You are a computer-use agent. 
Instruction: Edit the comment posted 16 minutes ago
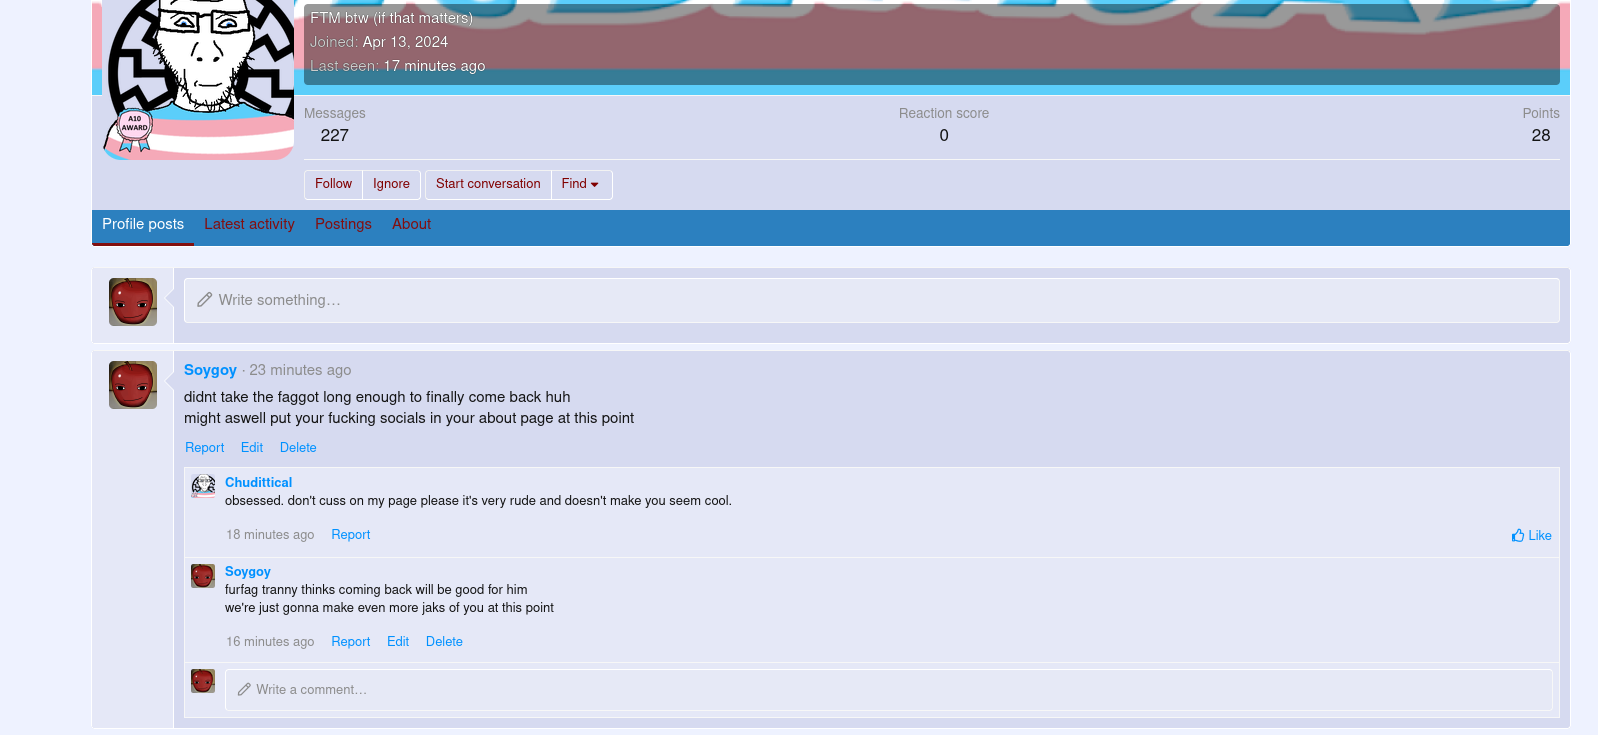[398, 642]
